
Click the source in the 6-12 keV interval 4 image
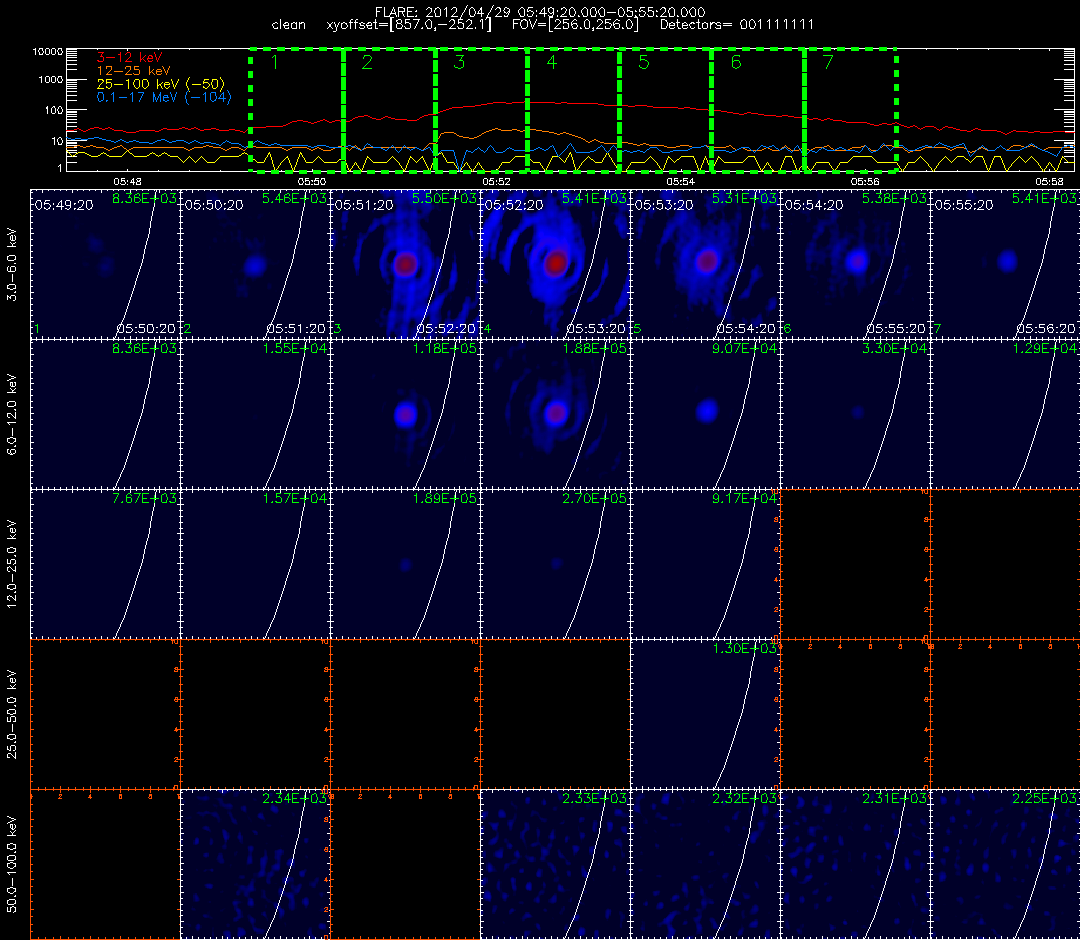pos(556,413)
